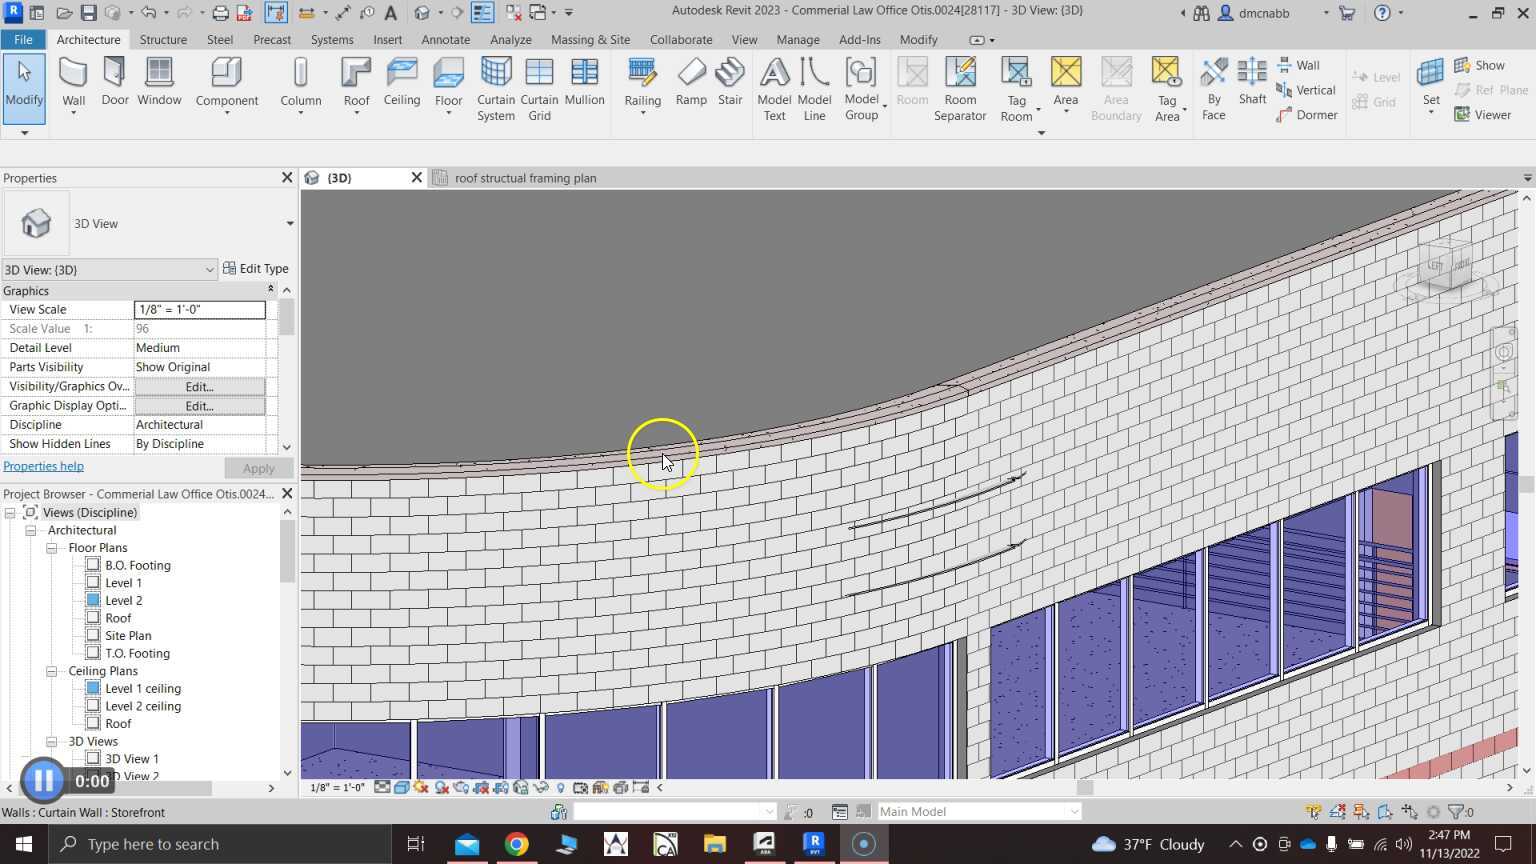Screen dimensions: 1536x864
Task: Click Edit for Visibility/Graphics Overrides
Action: click(199, 387)
